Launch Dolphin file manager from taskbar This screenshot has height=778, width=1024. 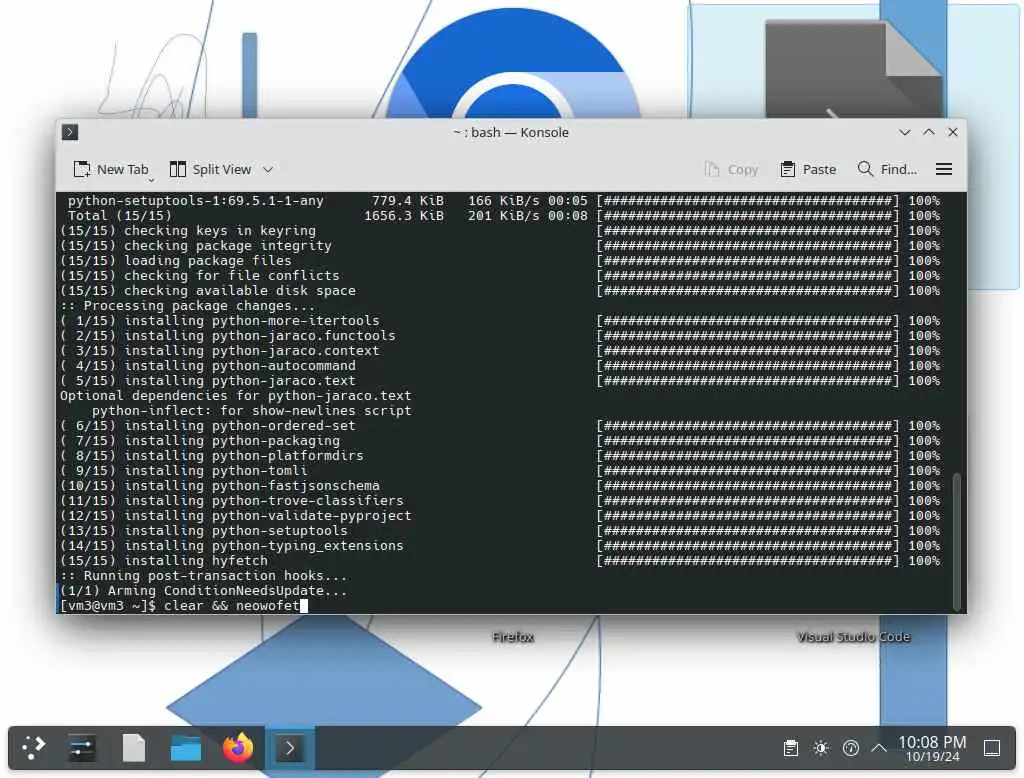[x=186, y=747]
